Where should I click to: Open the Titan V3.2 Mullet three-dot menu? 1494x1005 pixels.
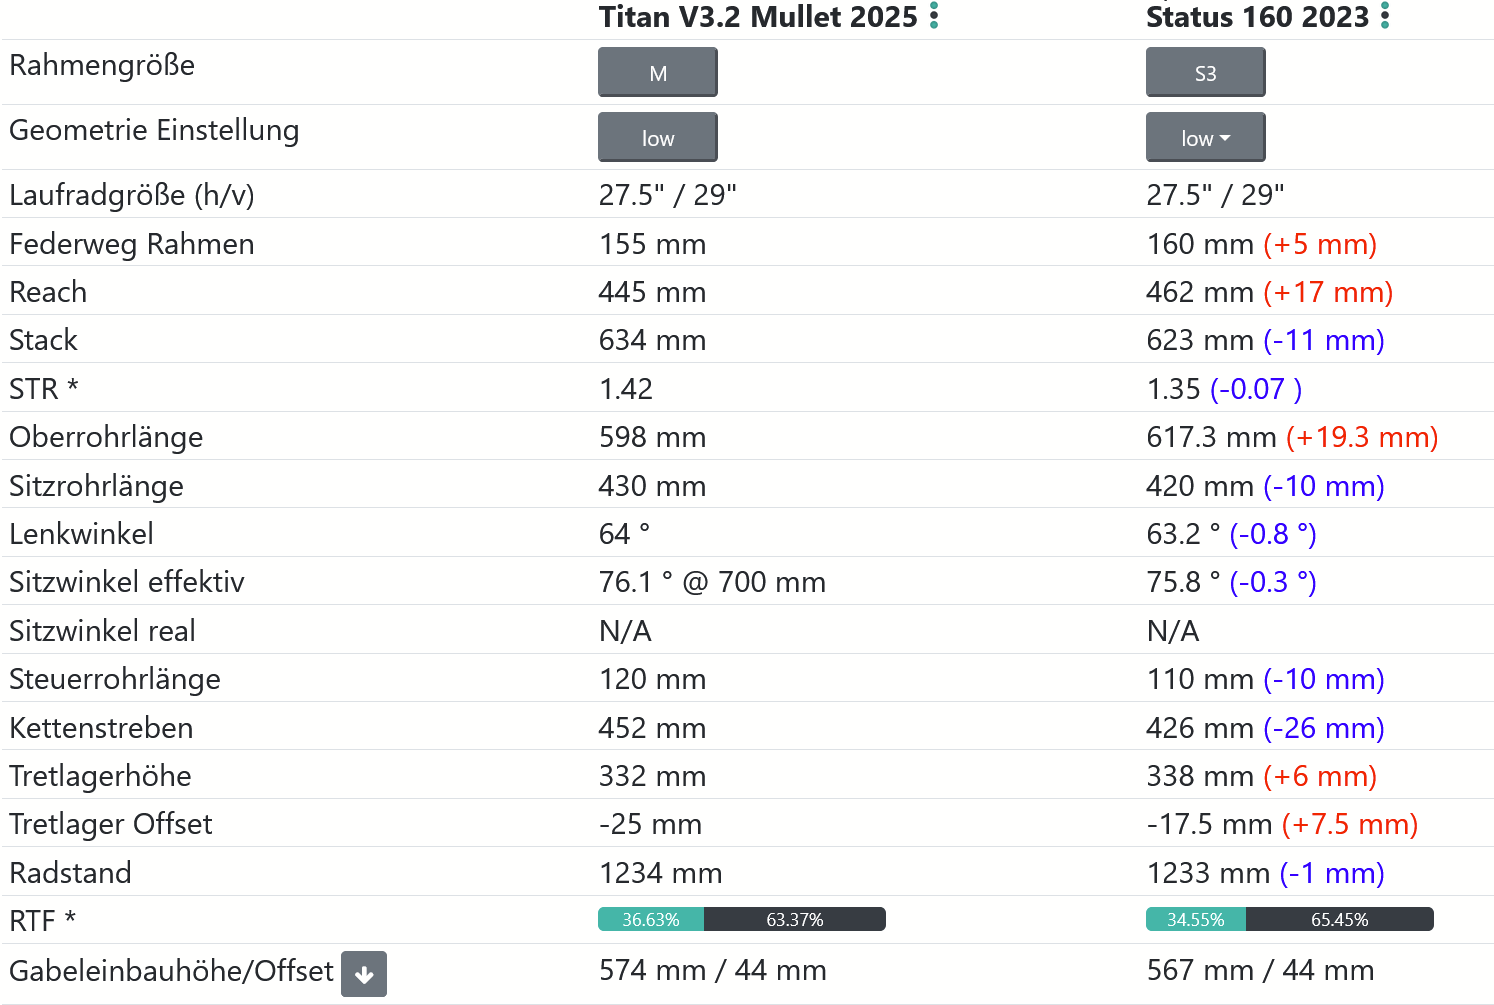coord(934,16)
